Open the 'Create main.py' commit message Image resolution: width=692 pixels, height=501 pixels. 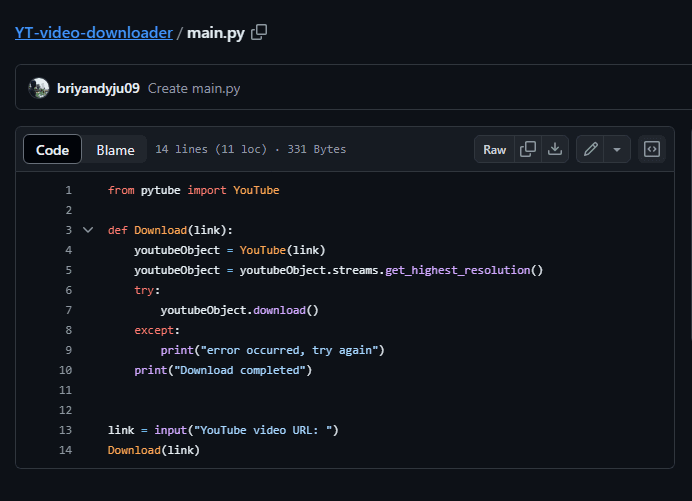[x=194, y=88]
